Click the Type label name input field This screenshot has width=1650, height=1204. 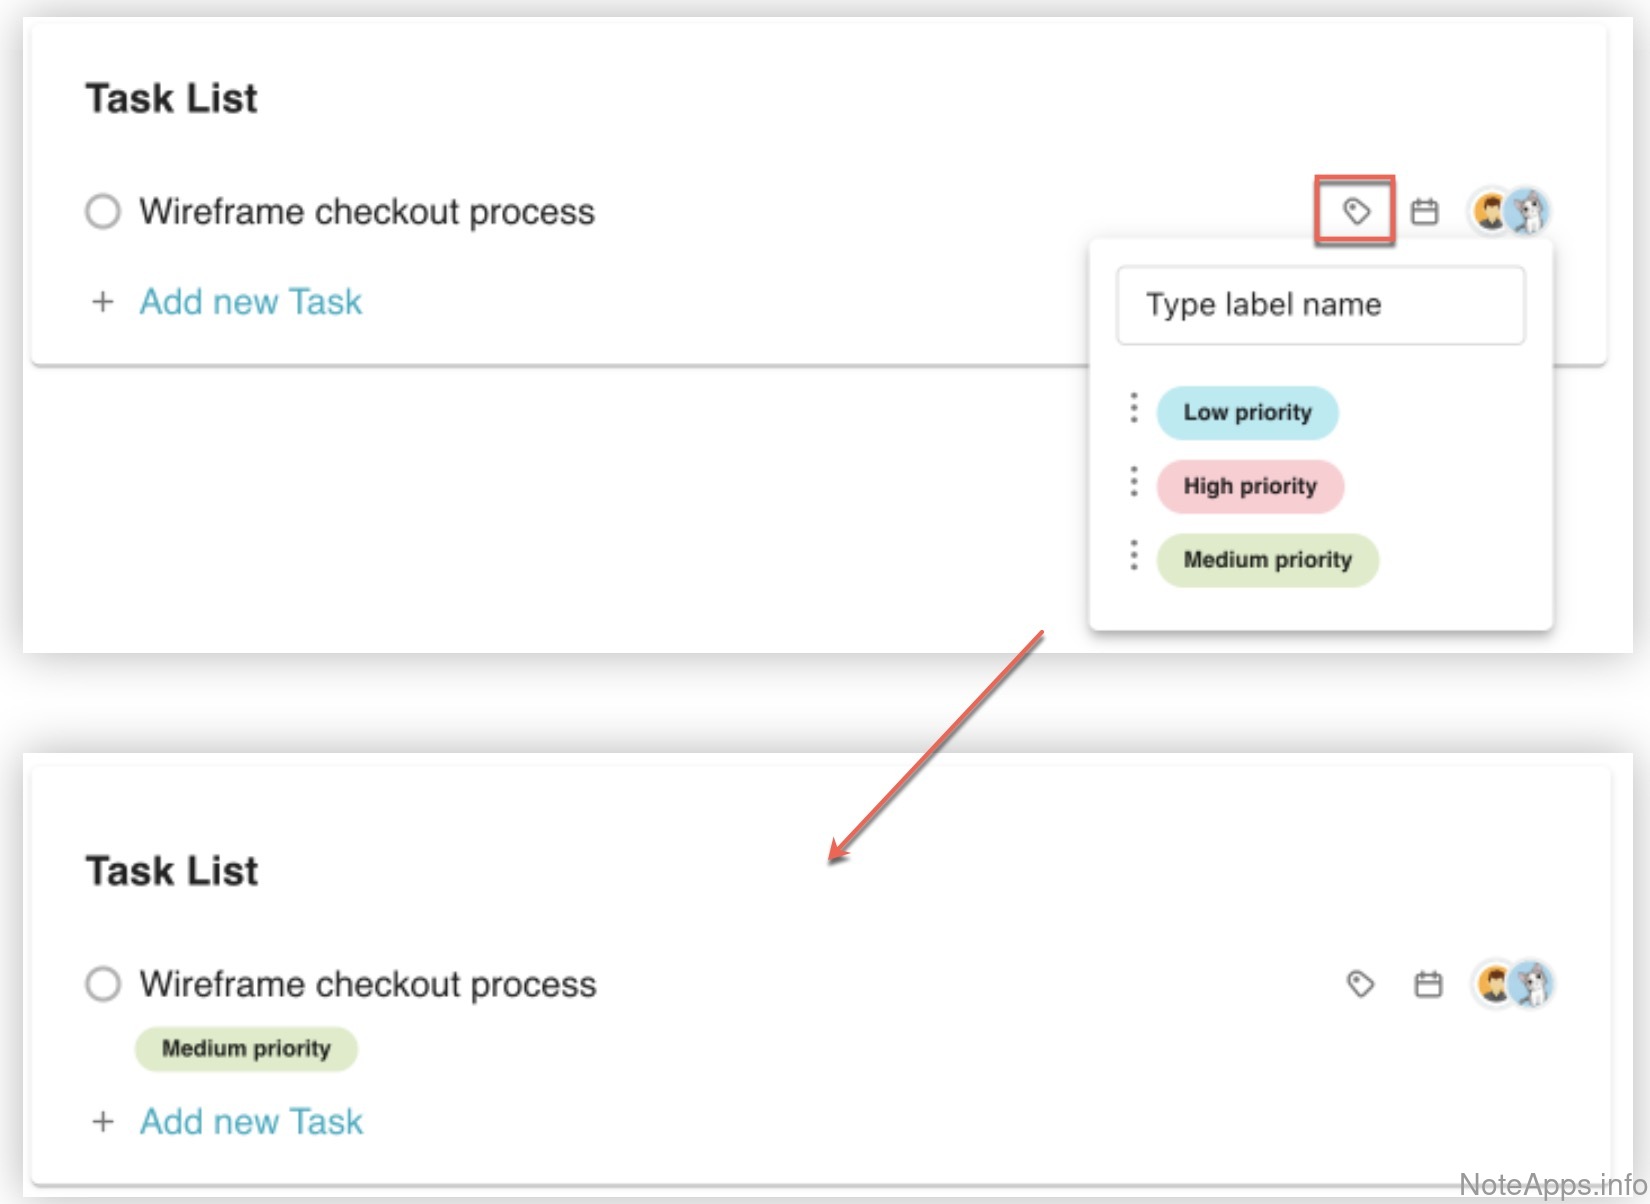click(1320, 305)
